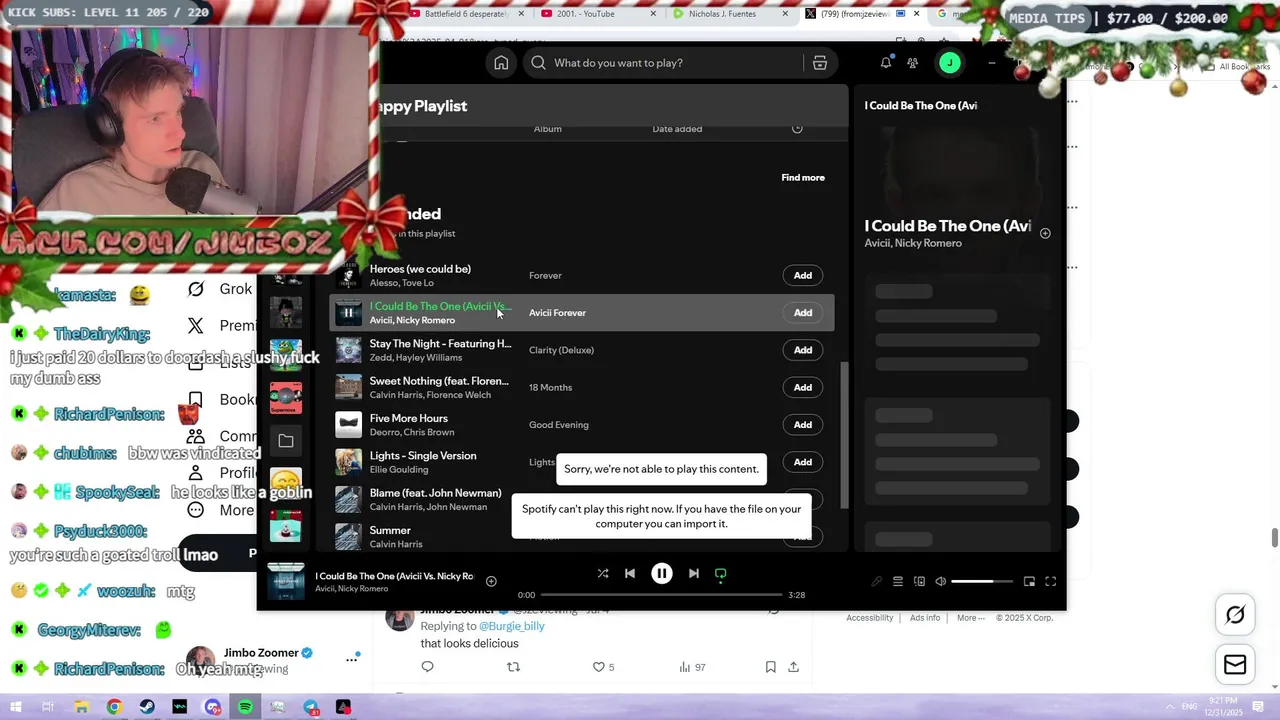Like the 'that looks delicious' tweet

599,667
